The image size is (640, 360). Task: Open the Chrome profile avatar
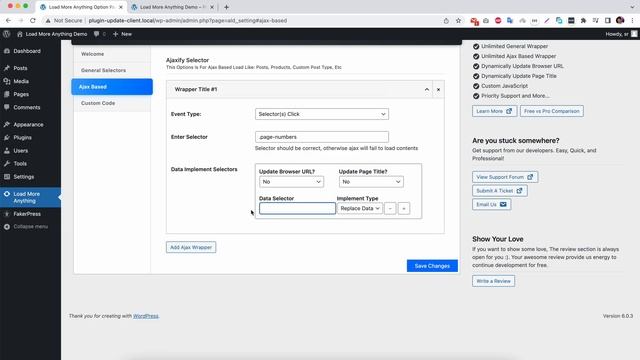pyautogui.click(x=620, y=20)
